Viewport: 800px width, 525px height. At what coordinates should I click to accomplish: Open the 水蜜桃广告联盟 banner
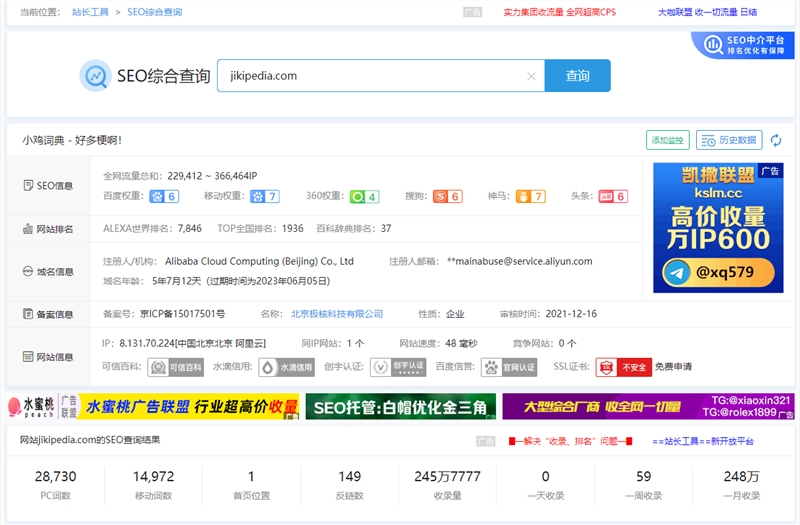pyautogui.click(x=154, y=407)
